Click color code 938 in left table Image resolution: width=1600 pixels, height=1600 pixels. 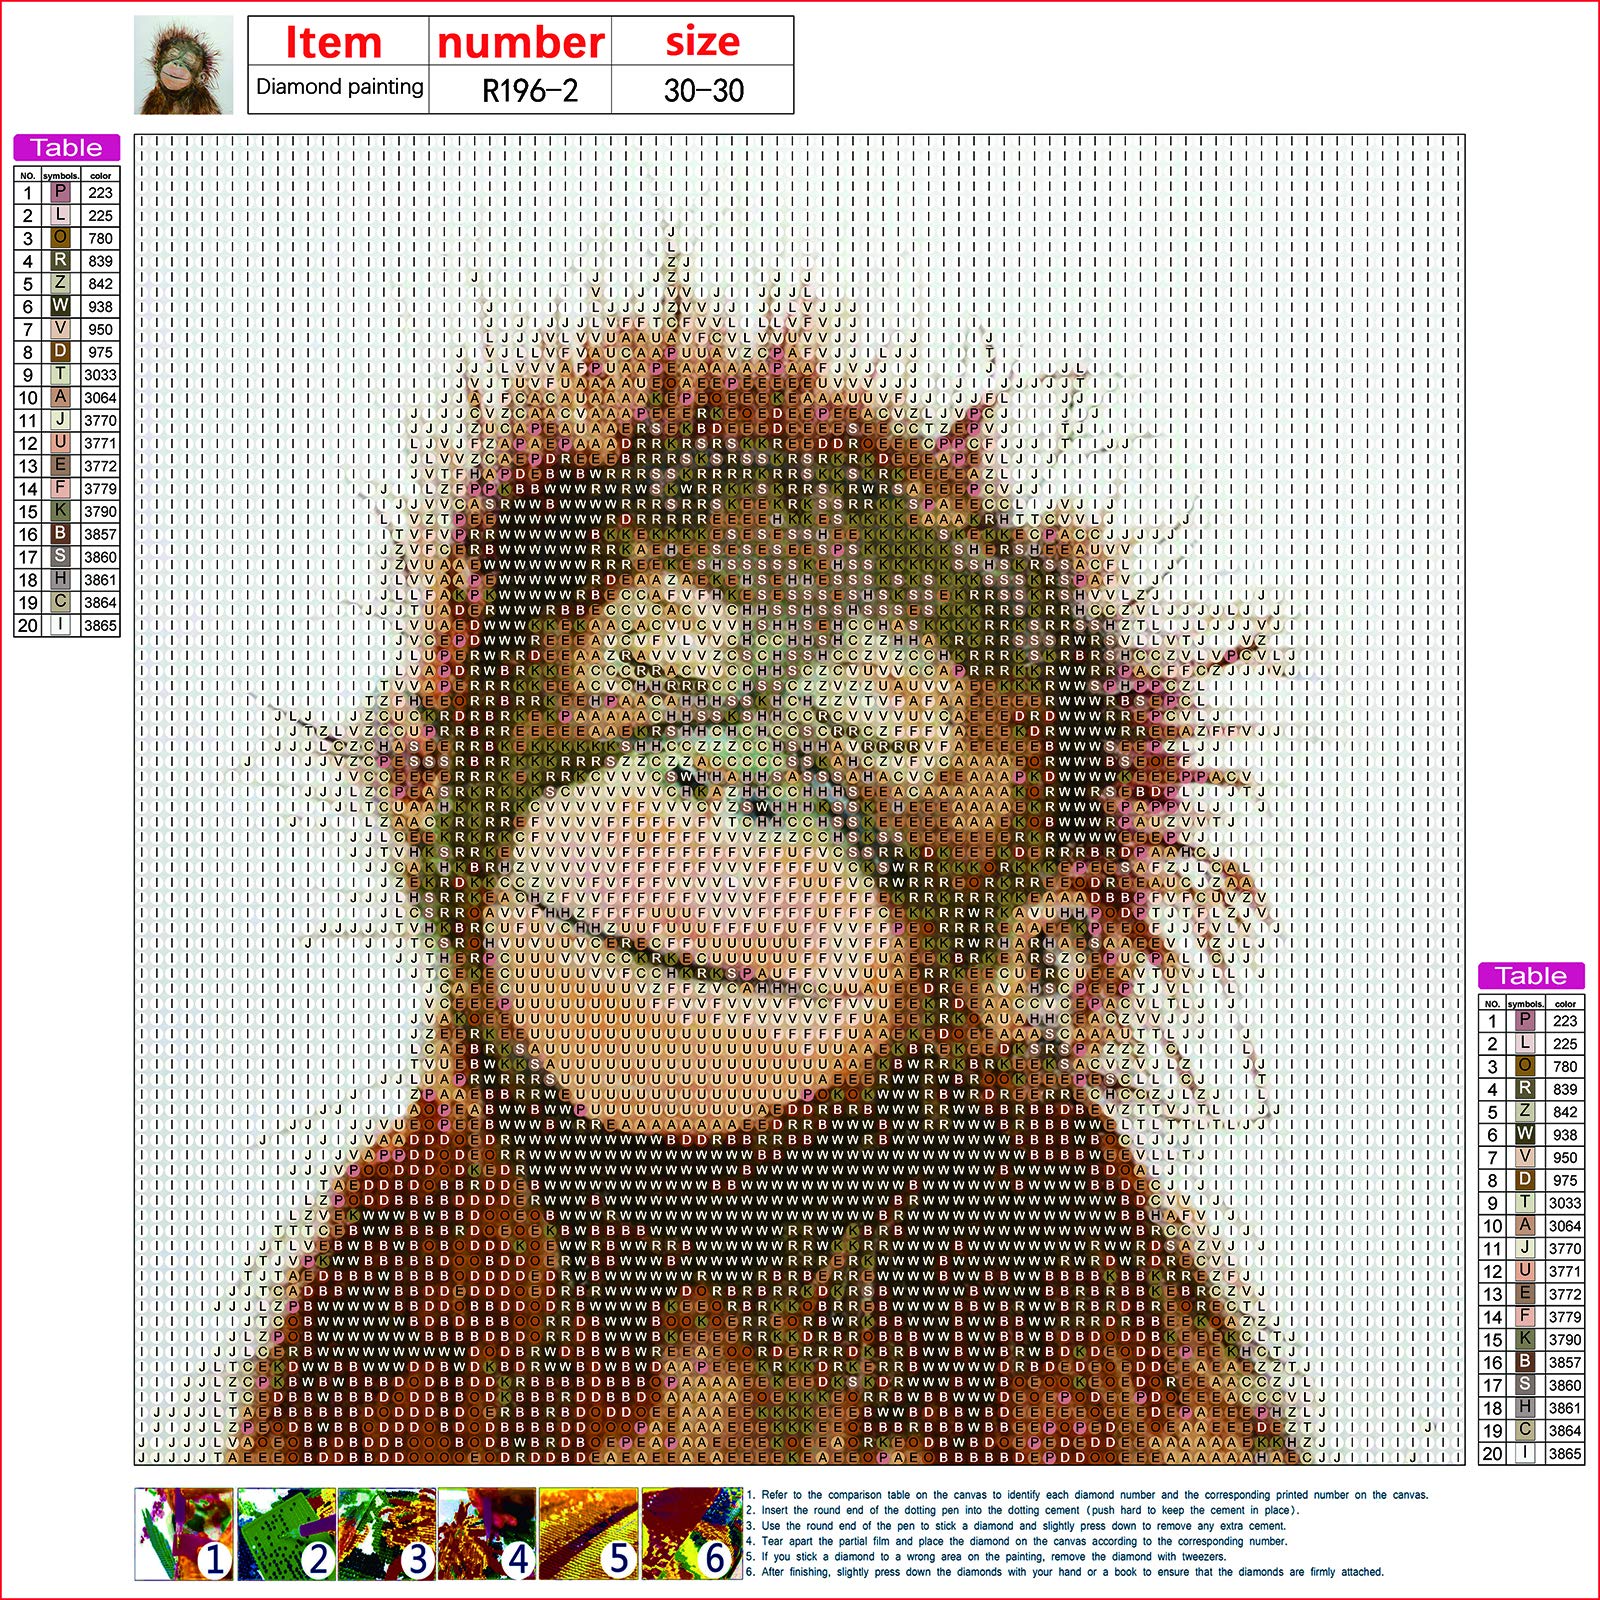[100, 307]
